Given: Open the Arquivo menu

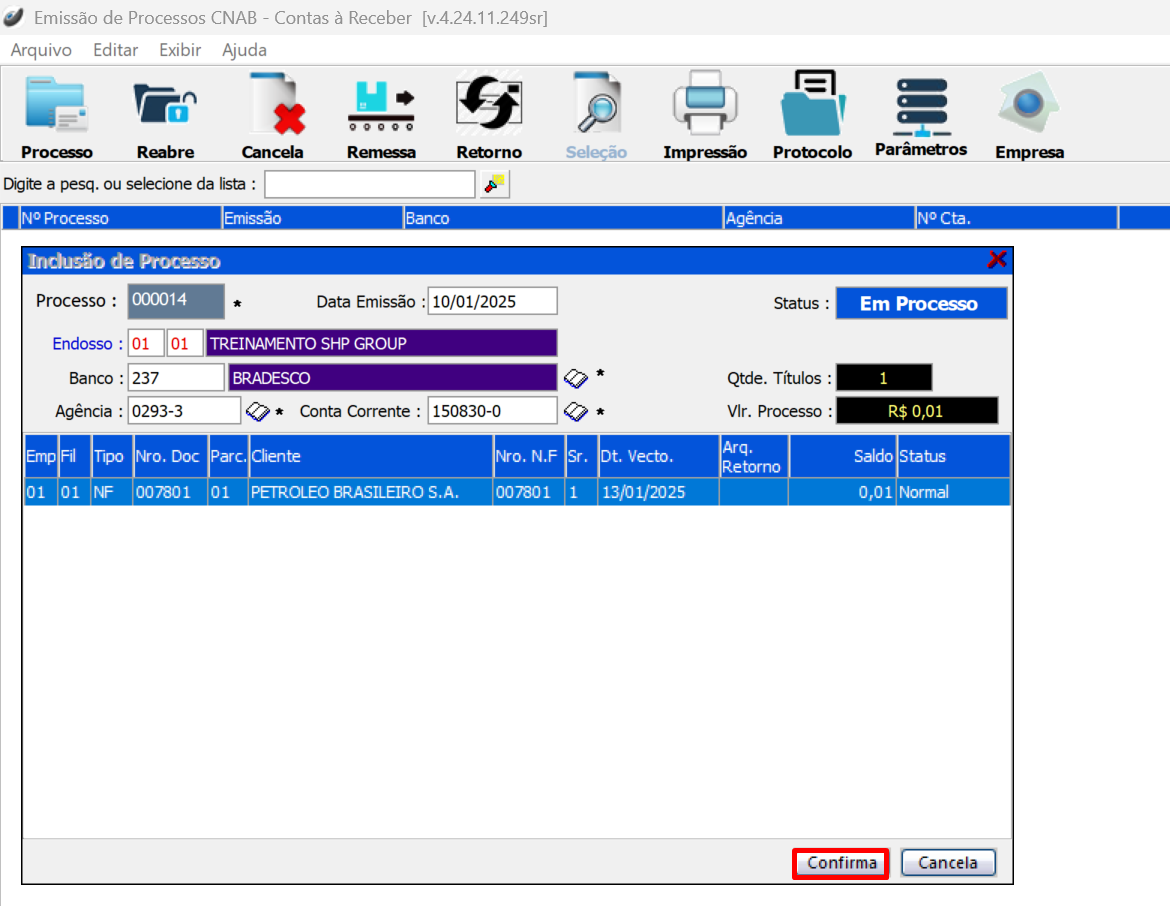Looking at the screenshot, I should point(41,50).
